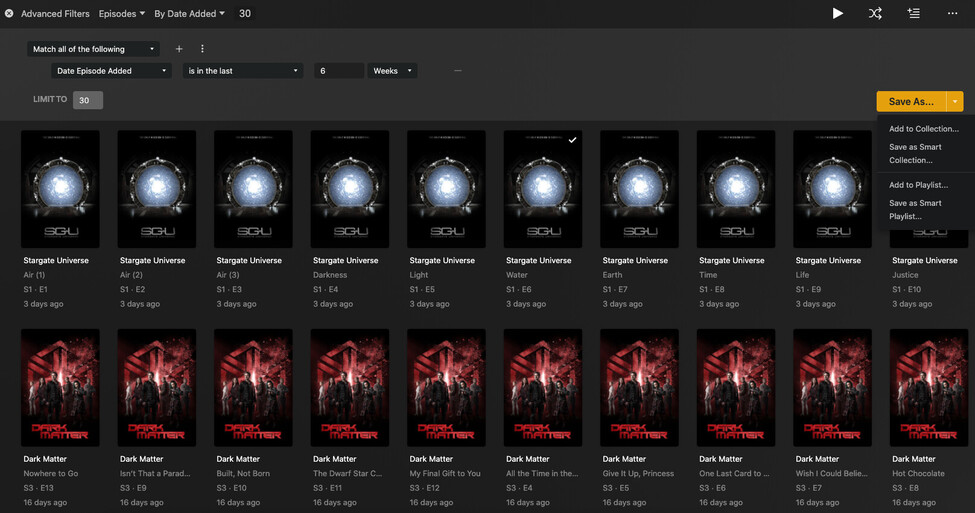Open Stargate Universe Air (2) poster
Viewport: 975px width, 513px height.
coord(157,189)
